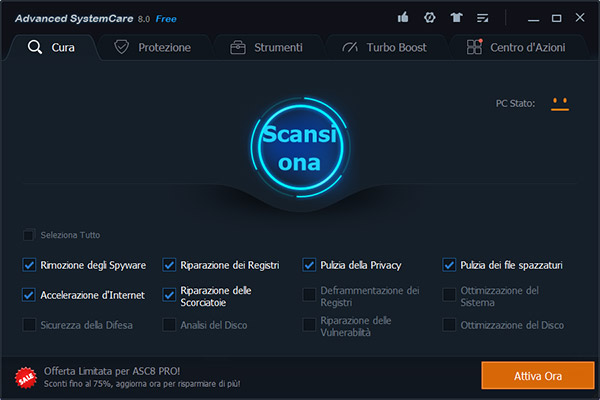Start scan with Scansiona button
Image resolution: width=600 pixels, height=400 pixels.
[x=300, y=147]
